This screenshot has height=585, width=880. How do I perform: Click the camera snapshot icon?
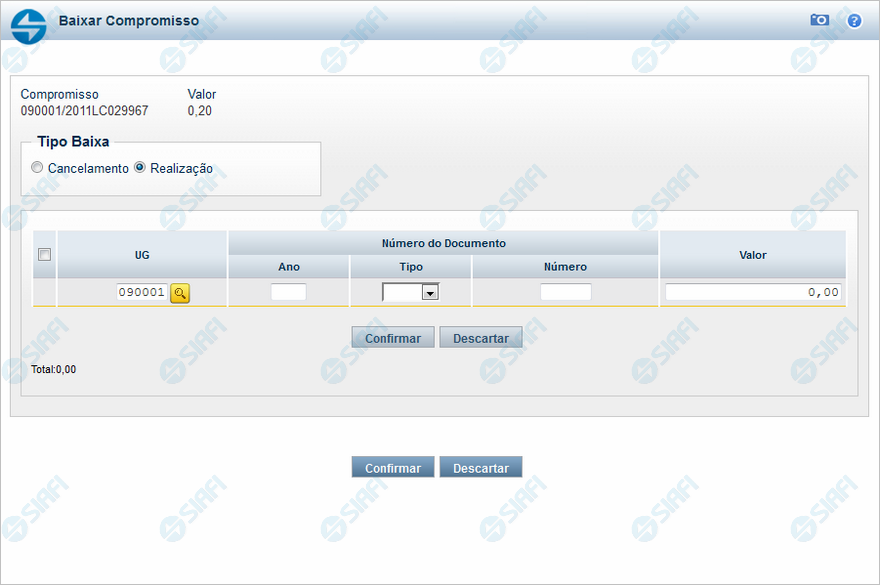(820, 20)
